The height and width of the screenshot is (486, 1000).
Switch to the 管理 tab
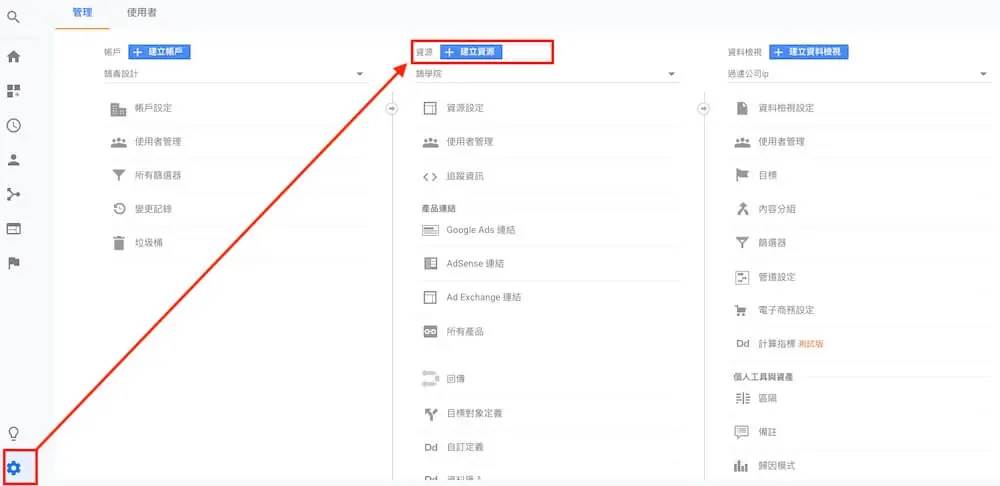pyautogui.click(x=82, y=13)
